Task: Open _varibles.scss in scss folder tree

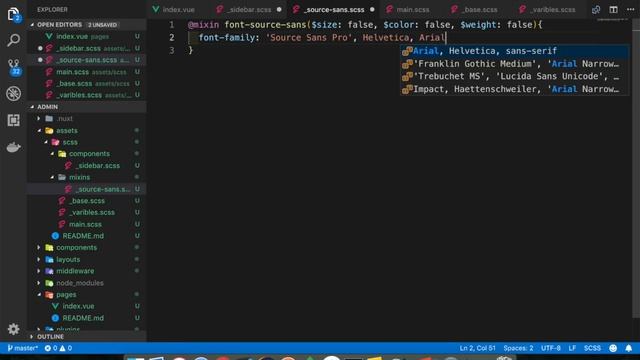Action: tap(86, 213)
